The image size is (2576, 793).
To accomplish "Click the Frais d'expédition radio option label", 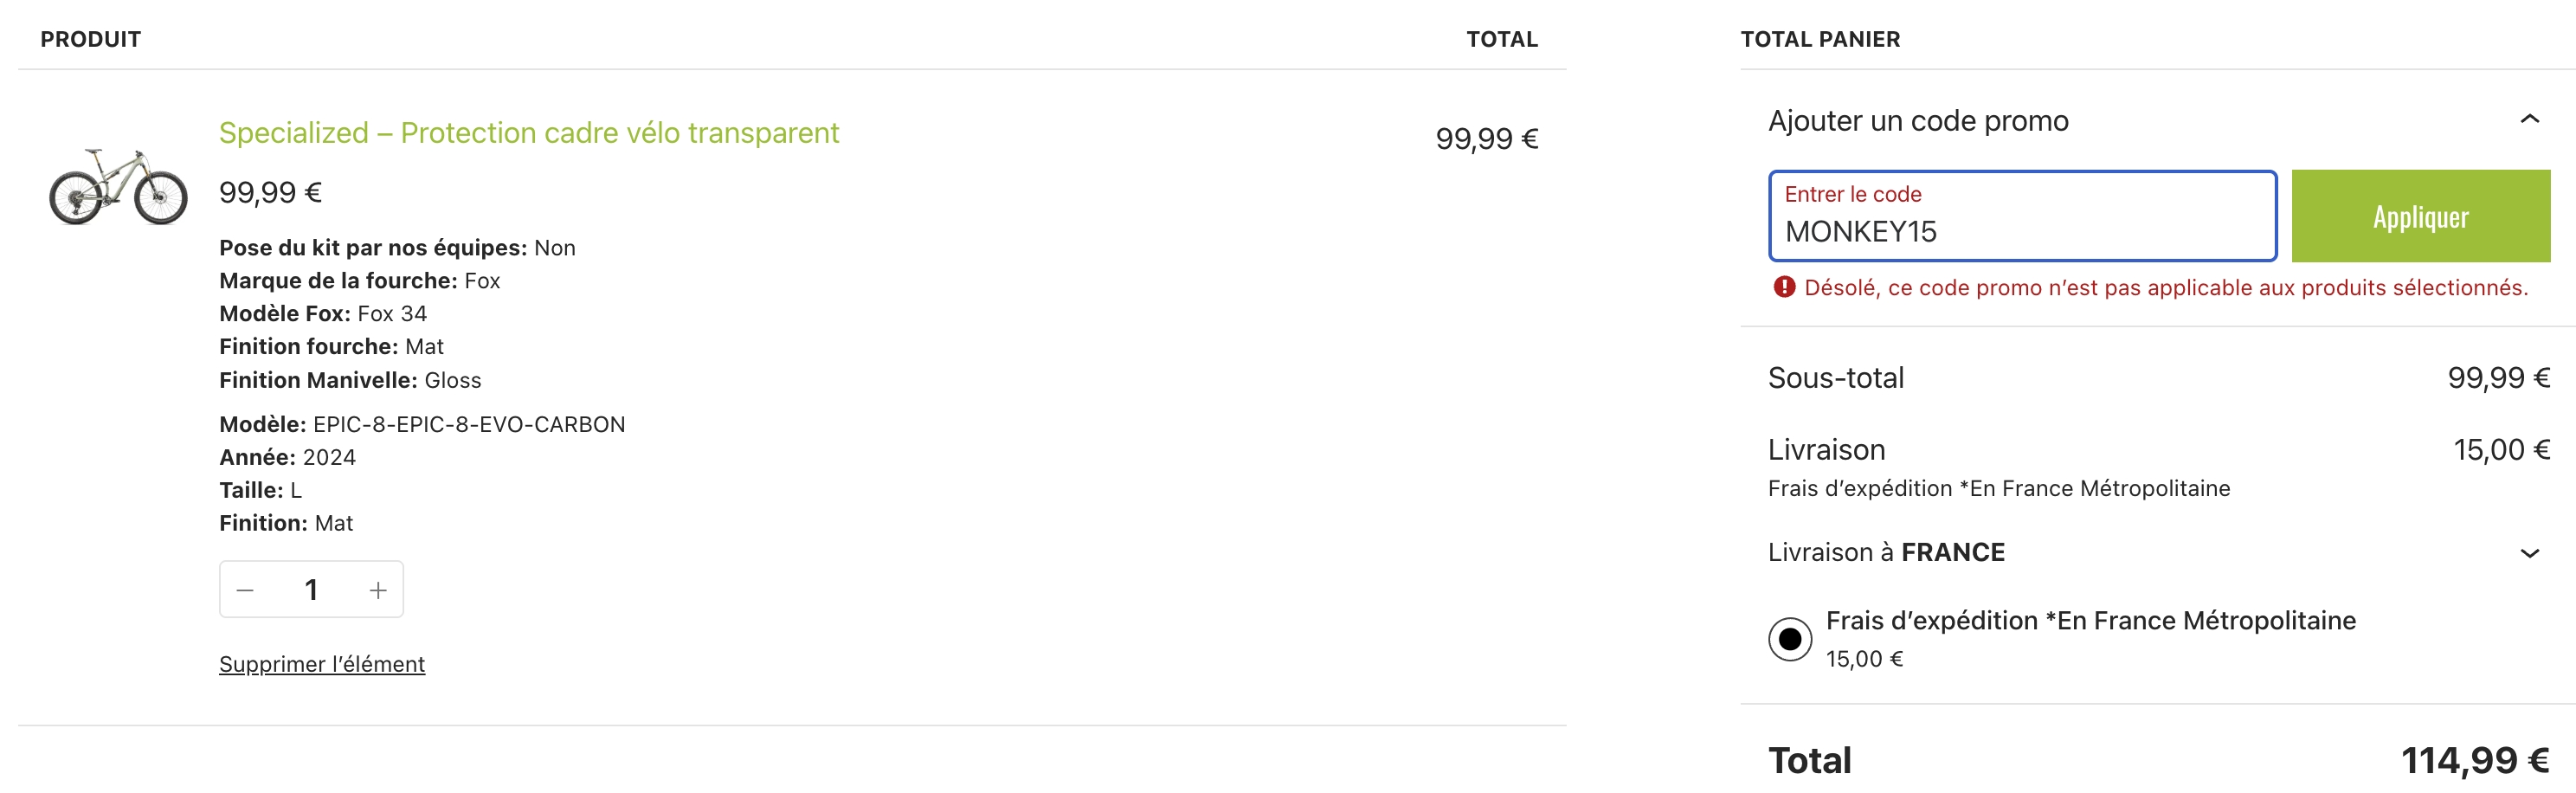I will (x=2090, y=621).
